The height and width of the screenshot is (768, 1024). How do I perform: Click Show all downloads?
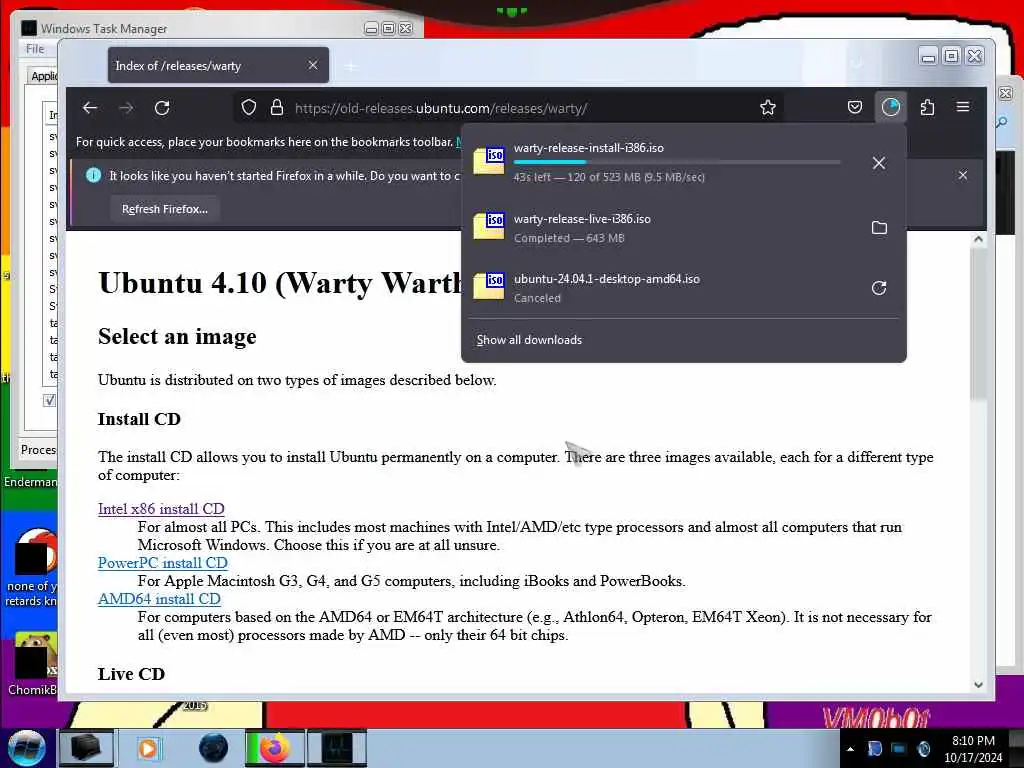pos(529,340)
